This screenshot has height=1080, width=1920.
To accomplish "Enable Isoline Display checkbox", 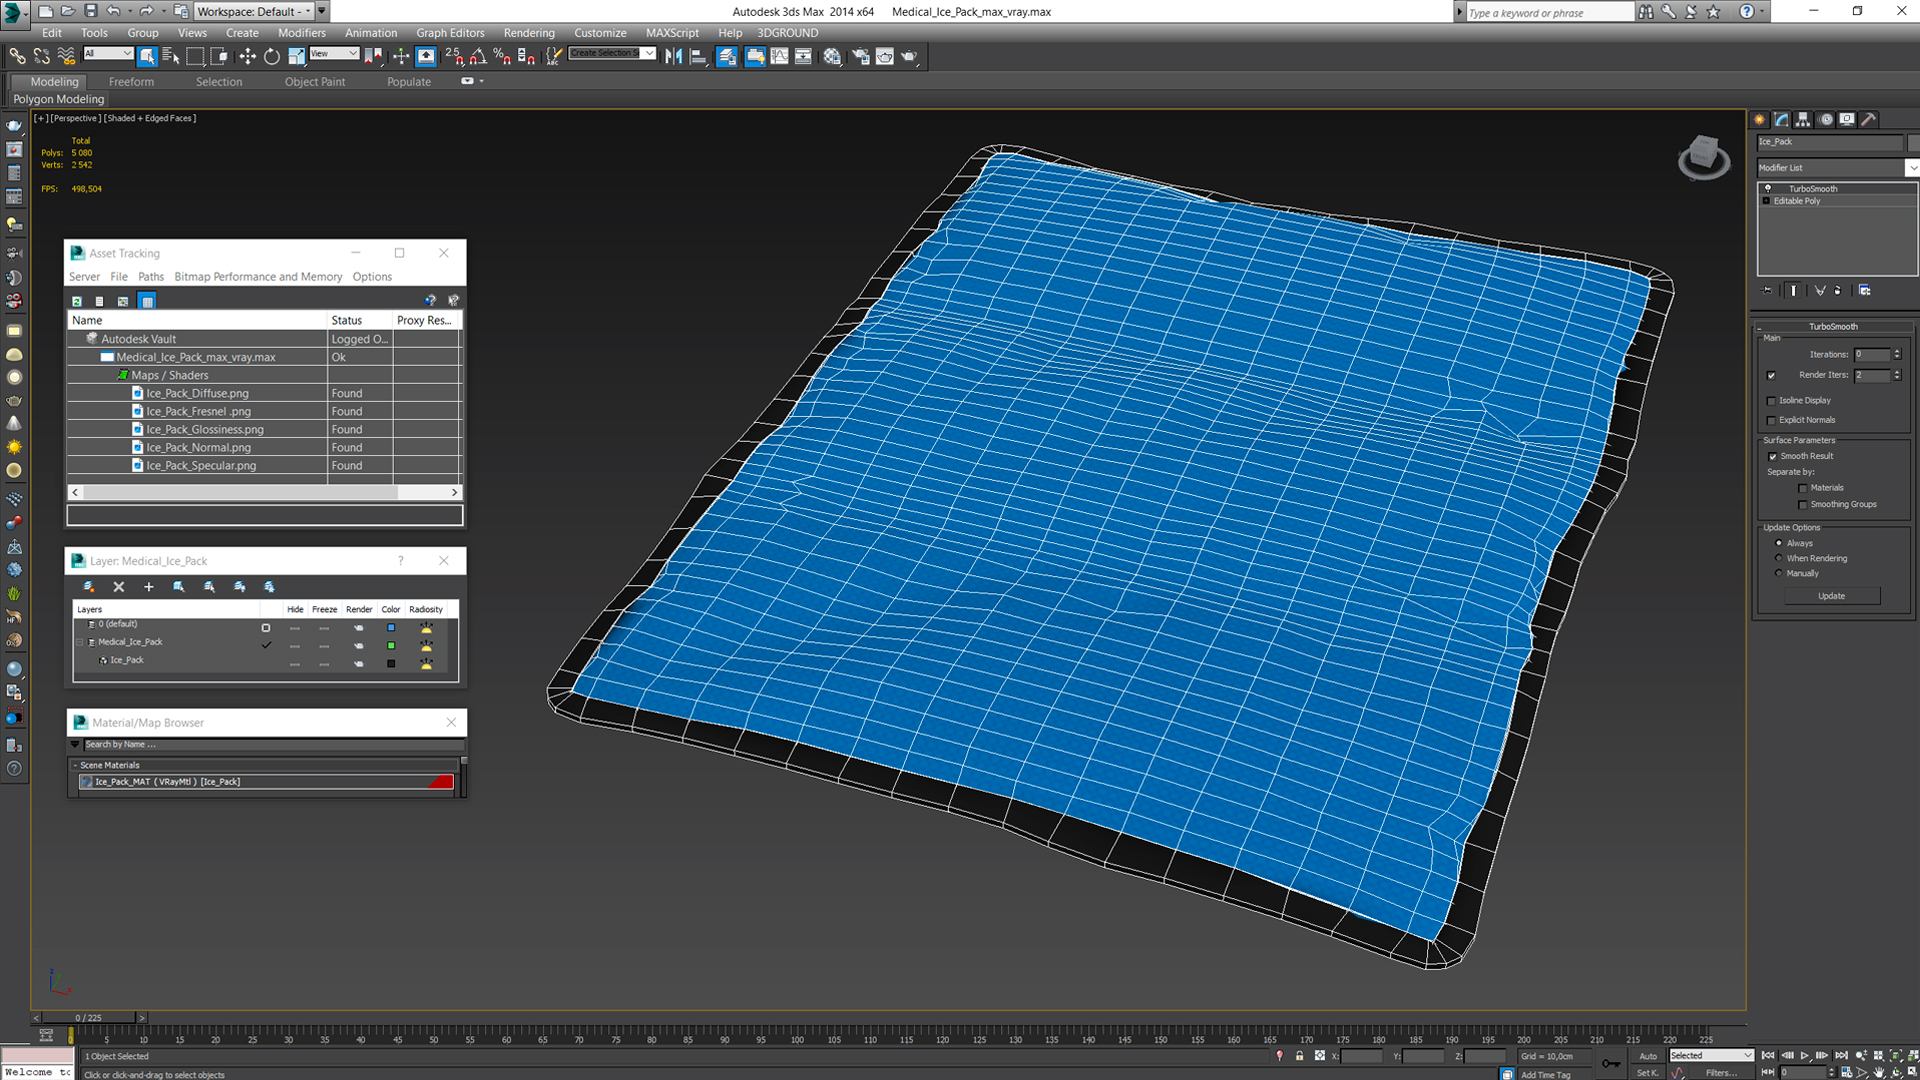I will [x=1772, y=400].
